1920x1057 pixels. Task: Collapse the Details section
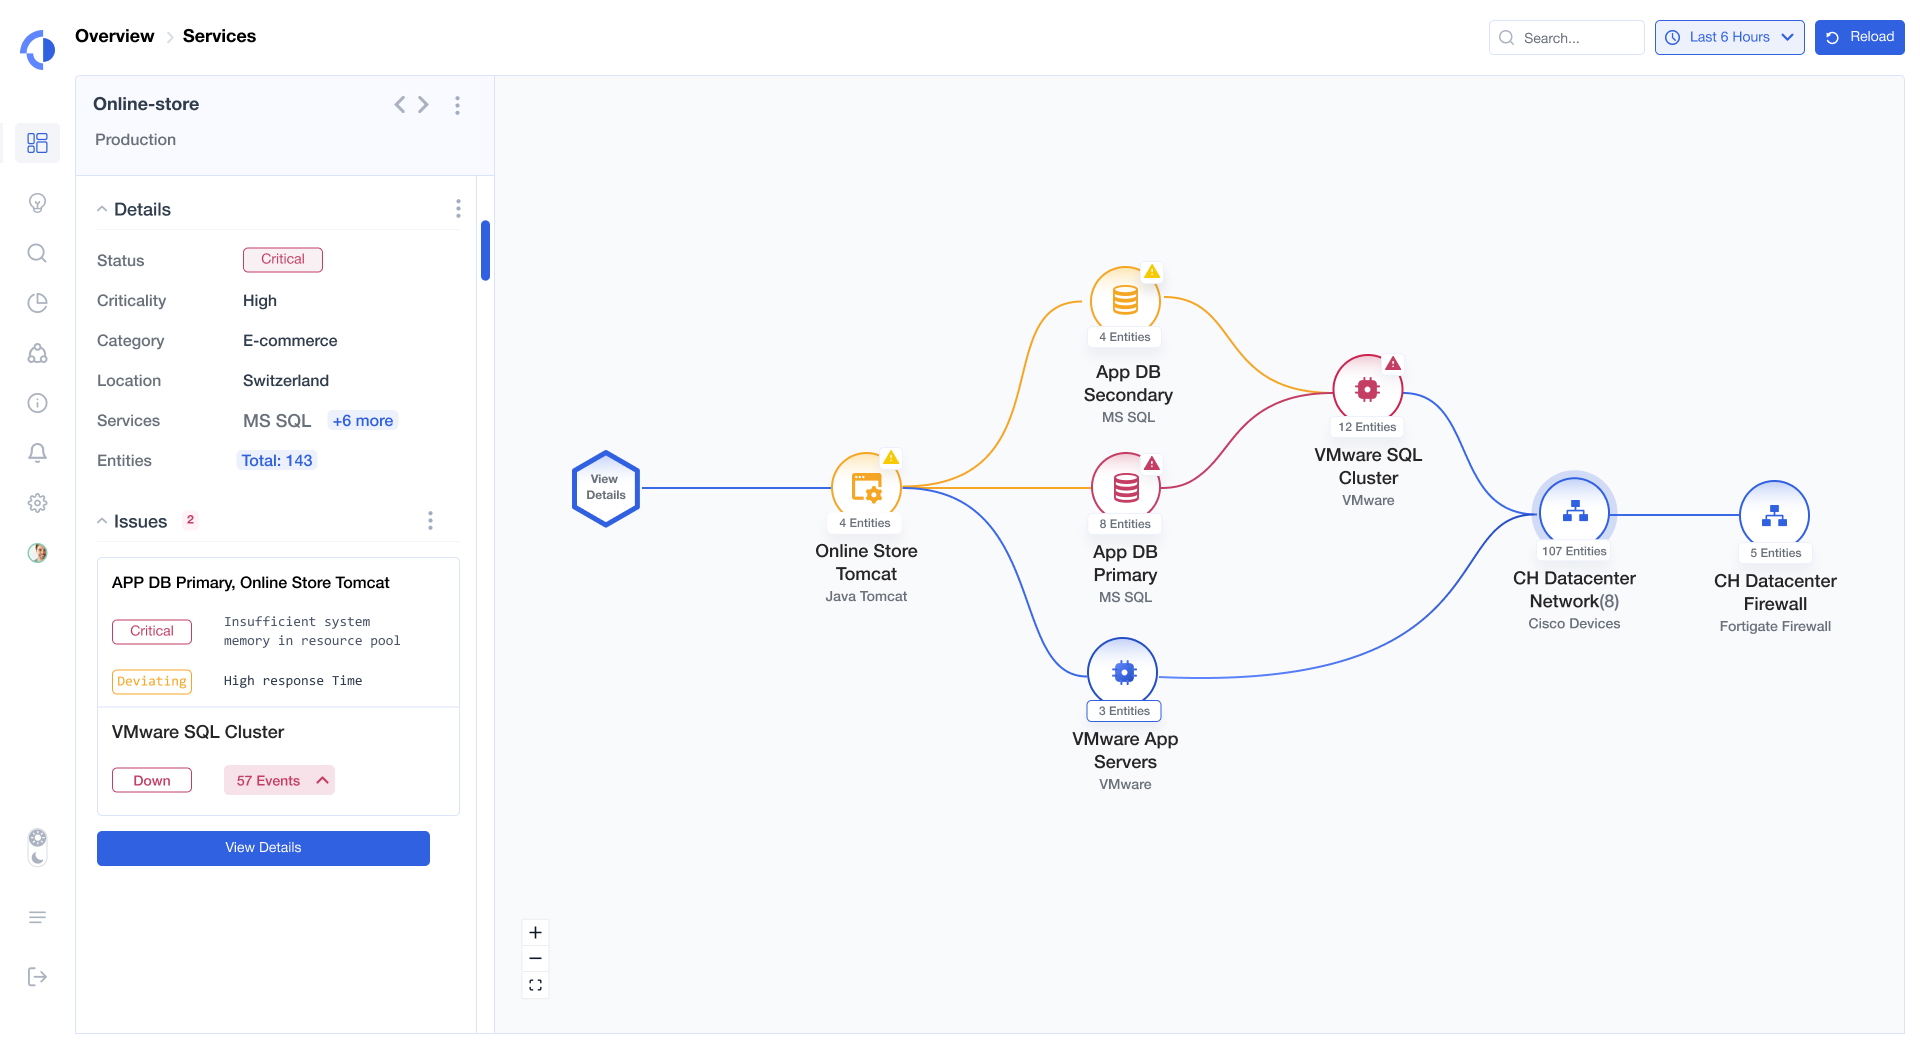click(101, 209)
